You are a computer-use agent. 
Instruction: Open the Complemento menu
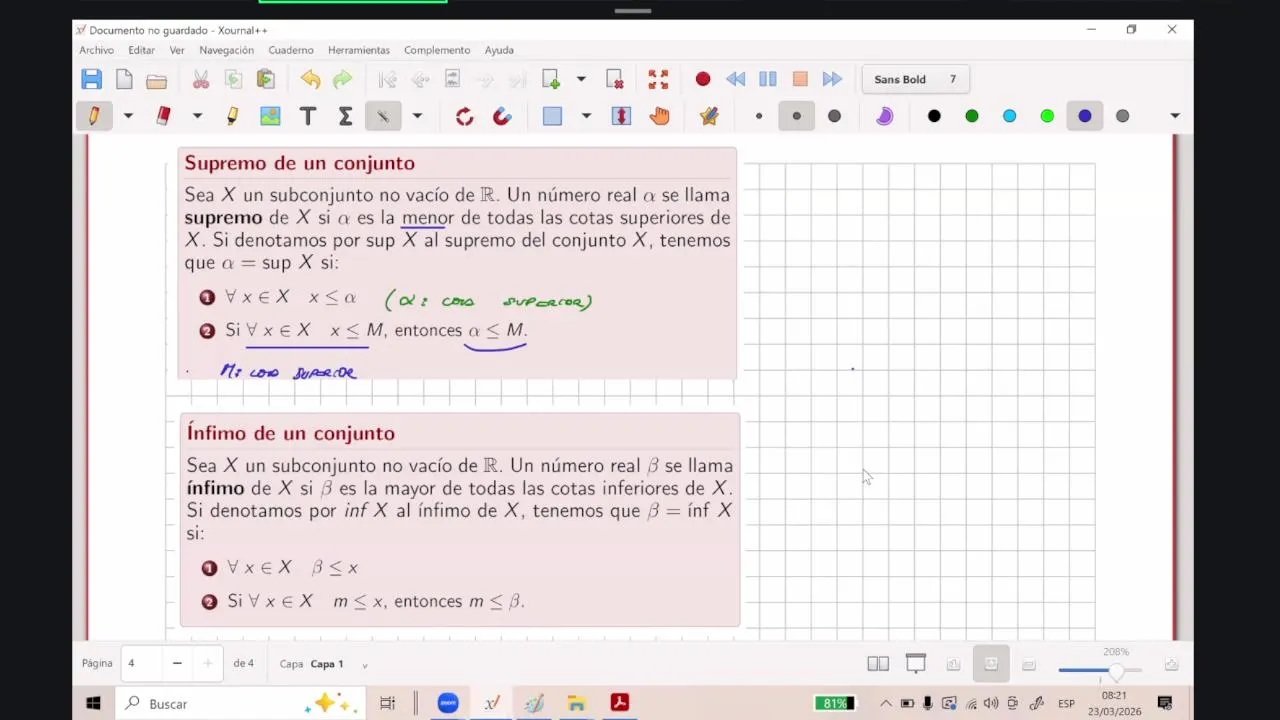click(437, 50)
